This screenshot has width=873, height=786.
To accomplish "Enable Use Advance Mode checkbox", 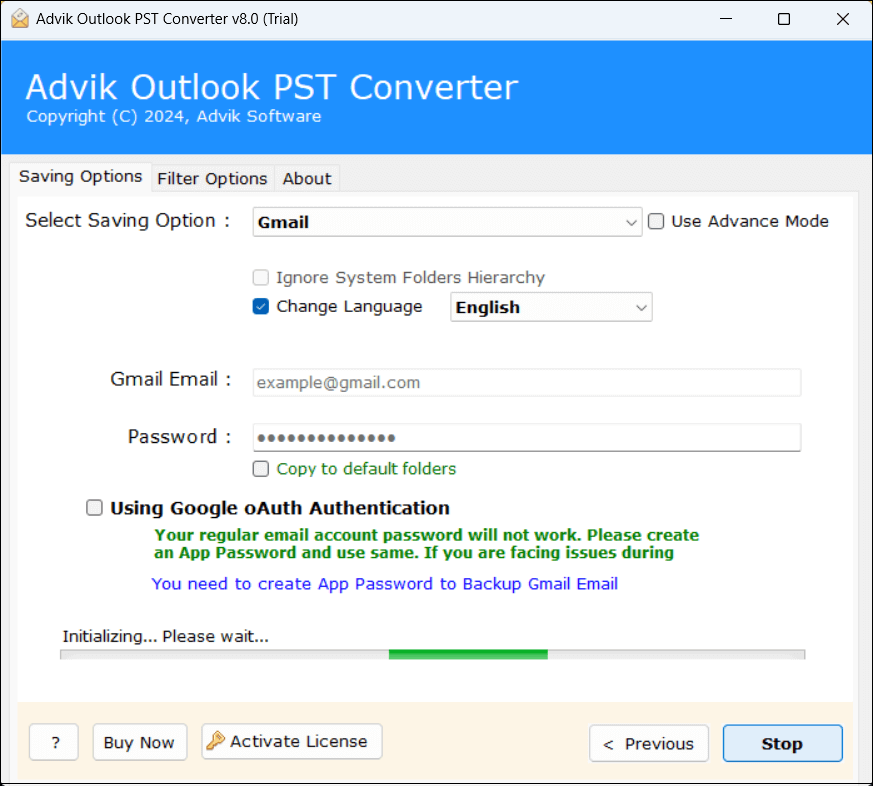I will 656,221.
